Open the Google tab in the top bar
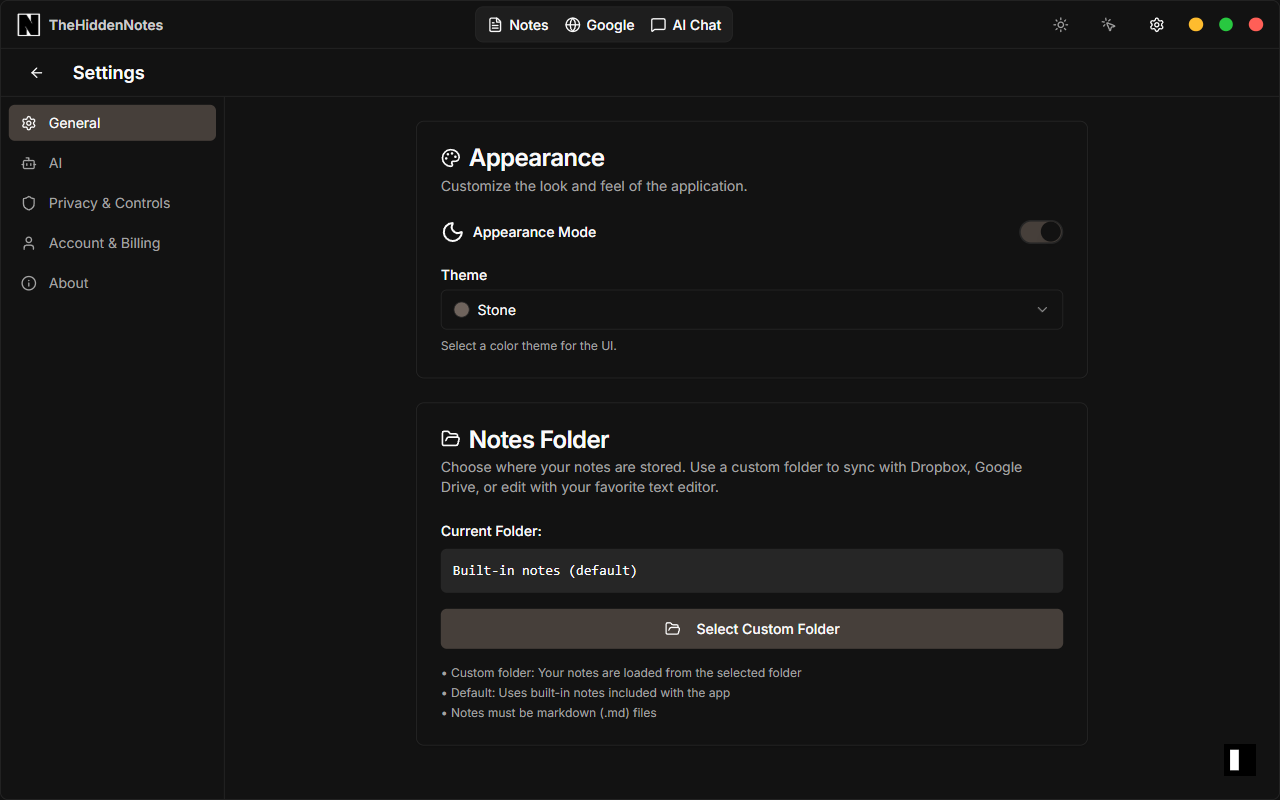Screen dimensions: 1280x800 [x=599, y=24]
